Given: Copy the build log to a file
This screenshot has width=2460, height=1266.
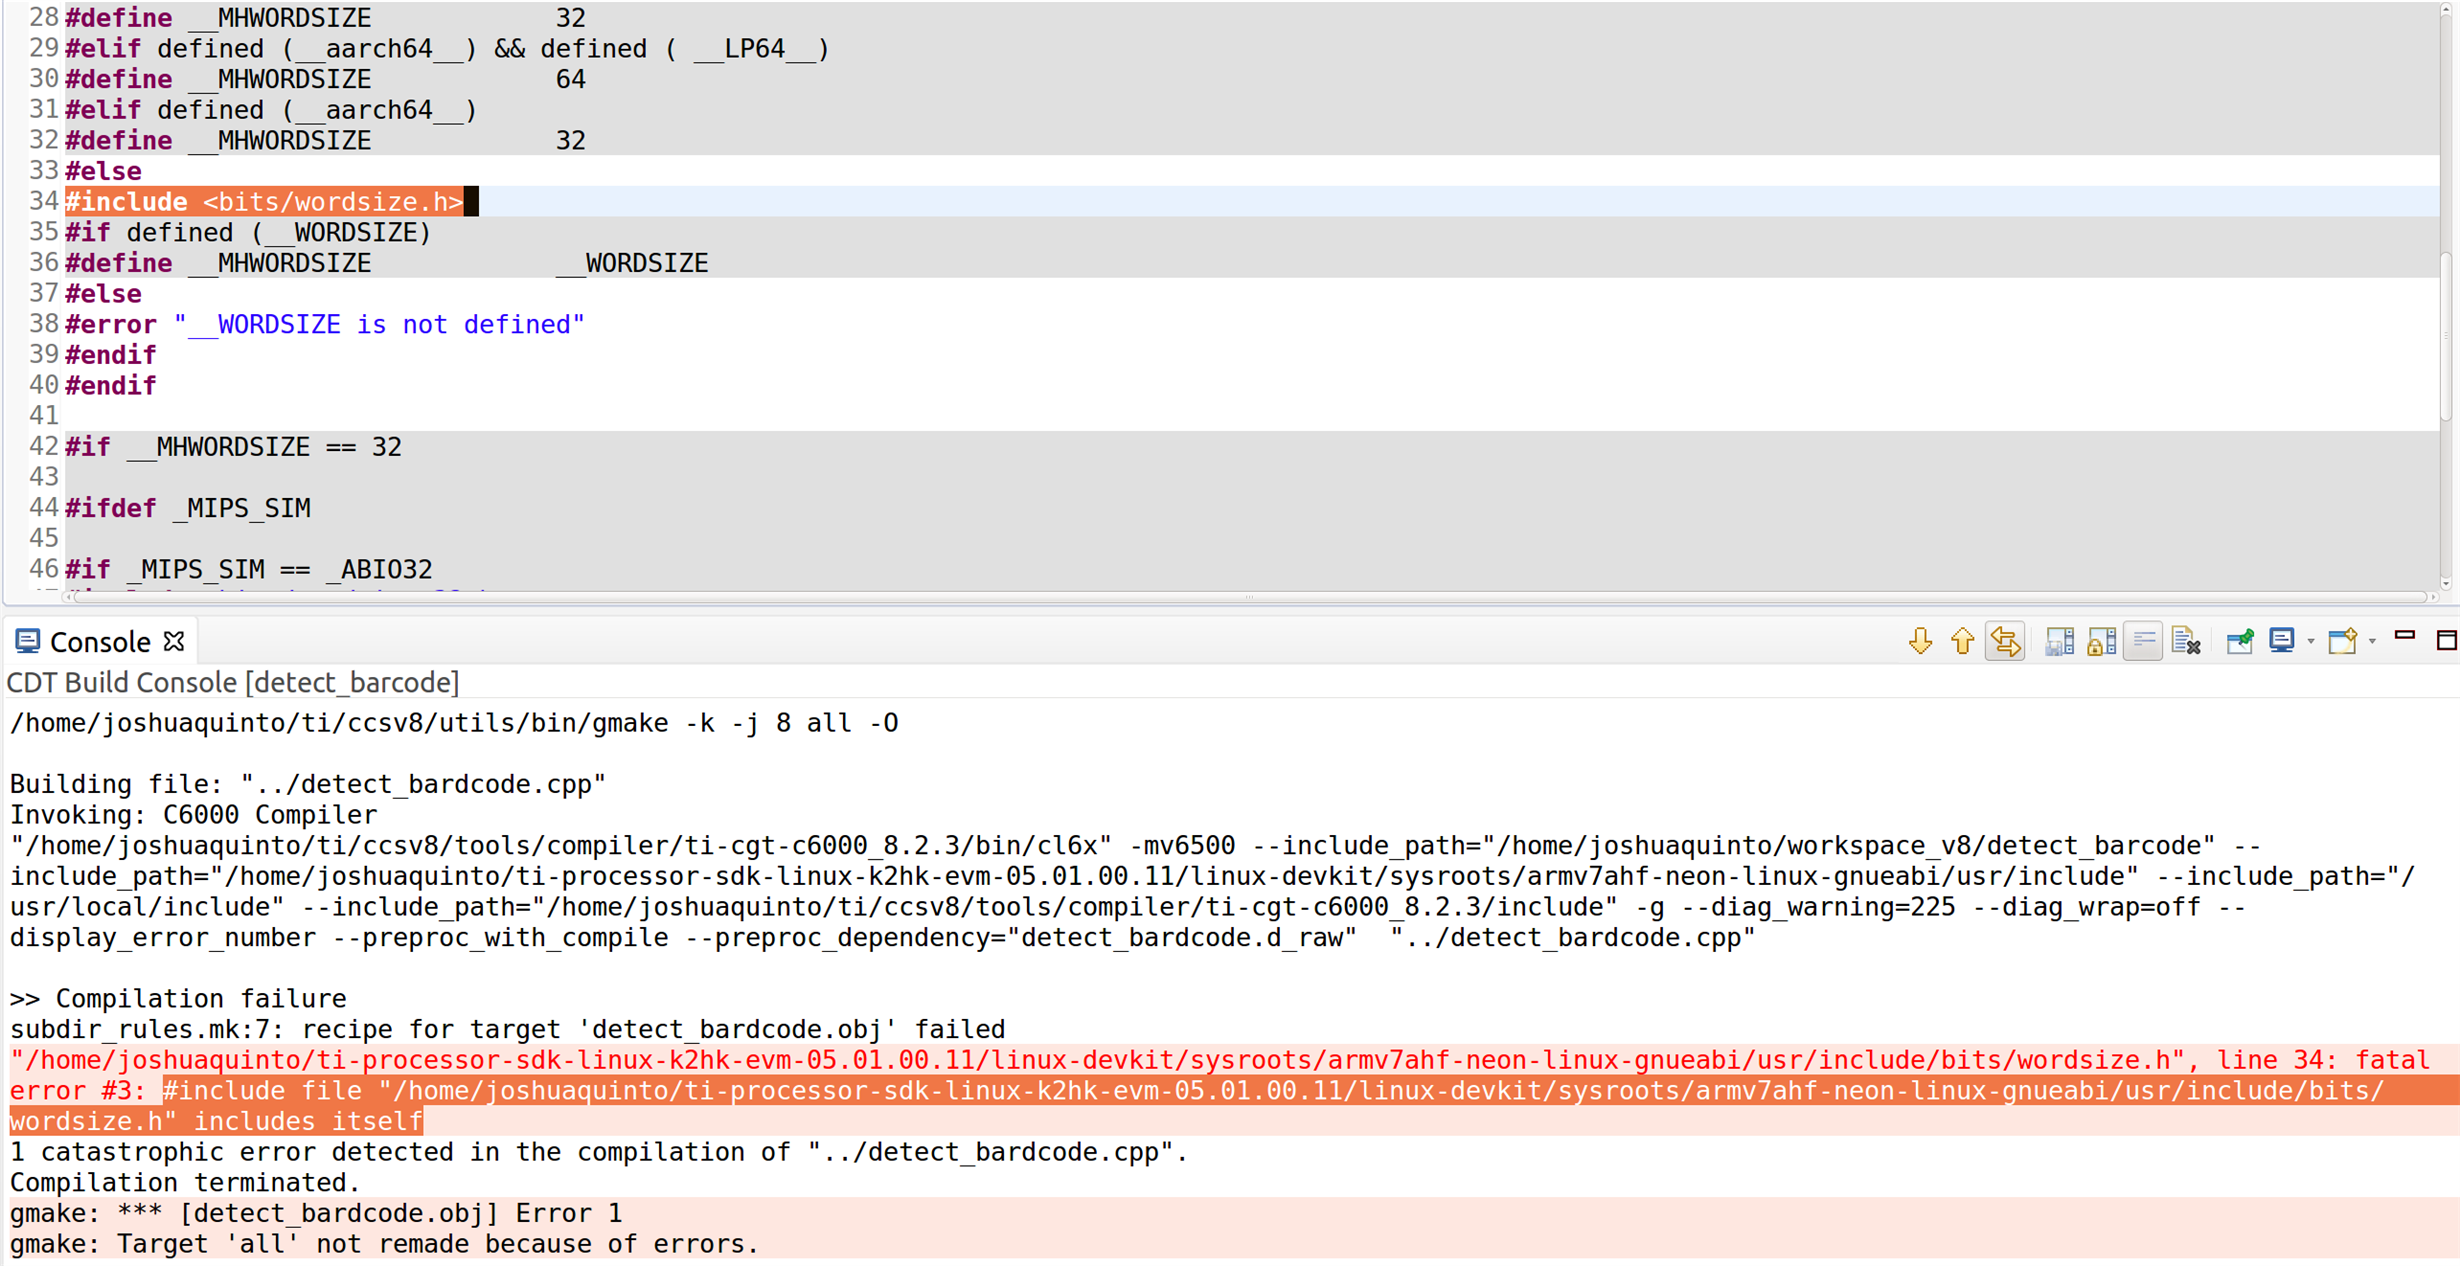Looking at the screenshot, I should coord(2057,641).
